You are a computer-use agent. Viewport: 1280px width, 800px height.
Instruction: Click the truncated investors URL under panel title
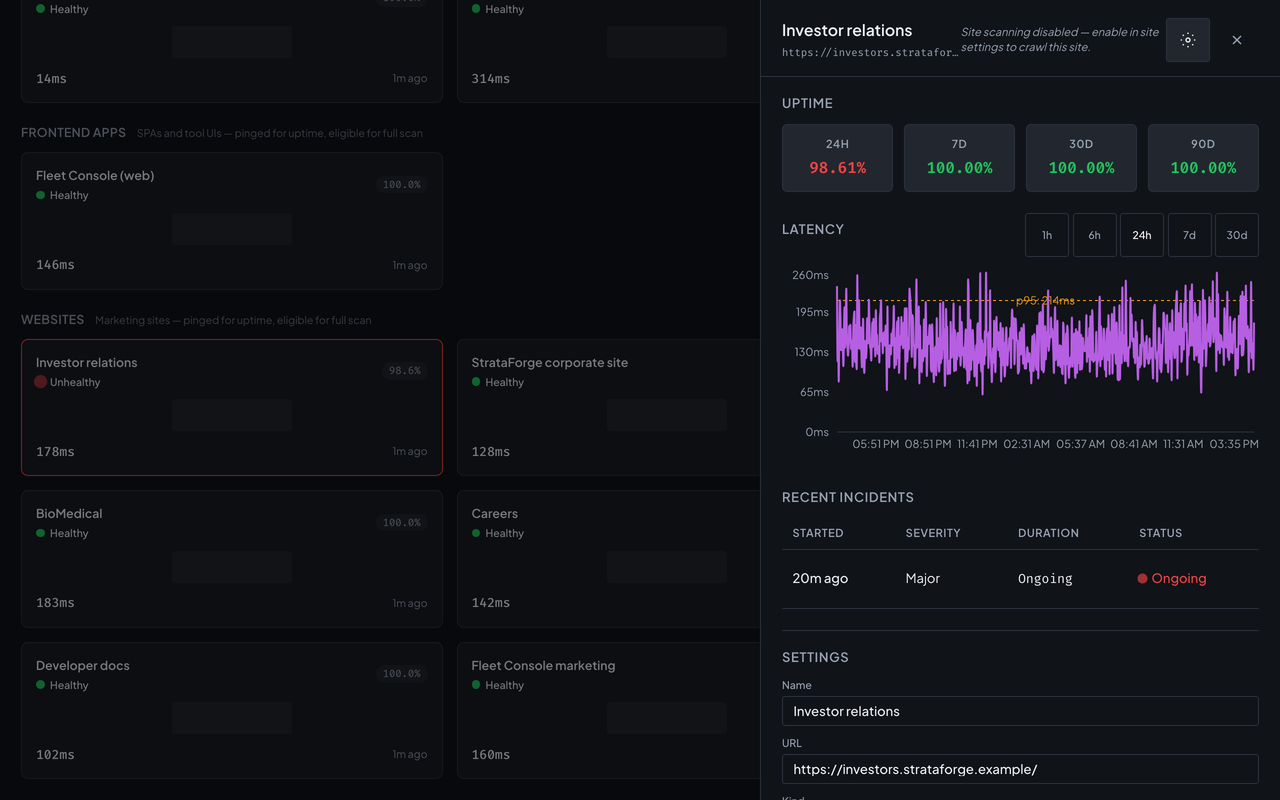click(870, 52)
